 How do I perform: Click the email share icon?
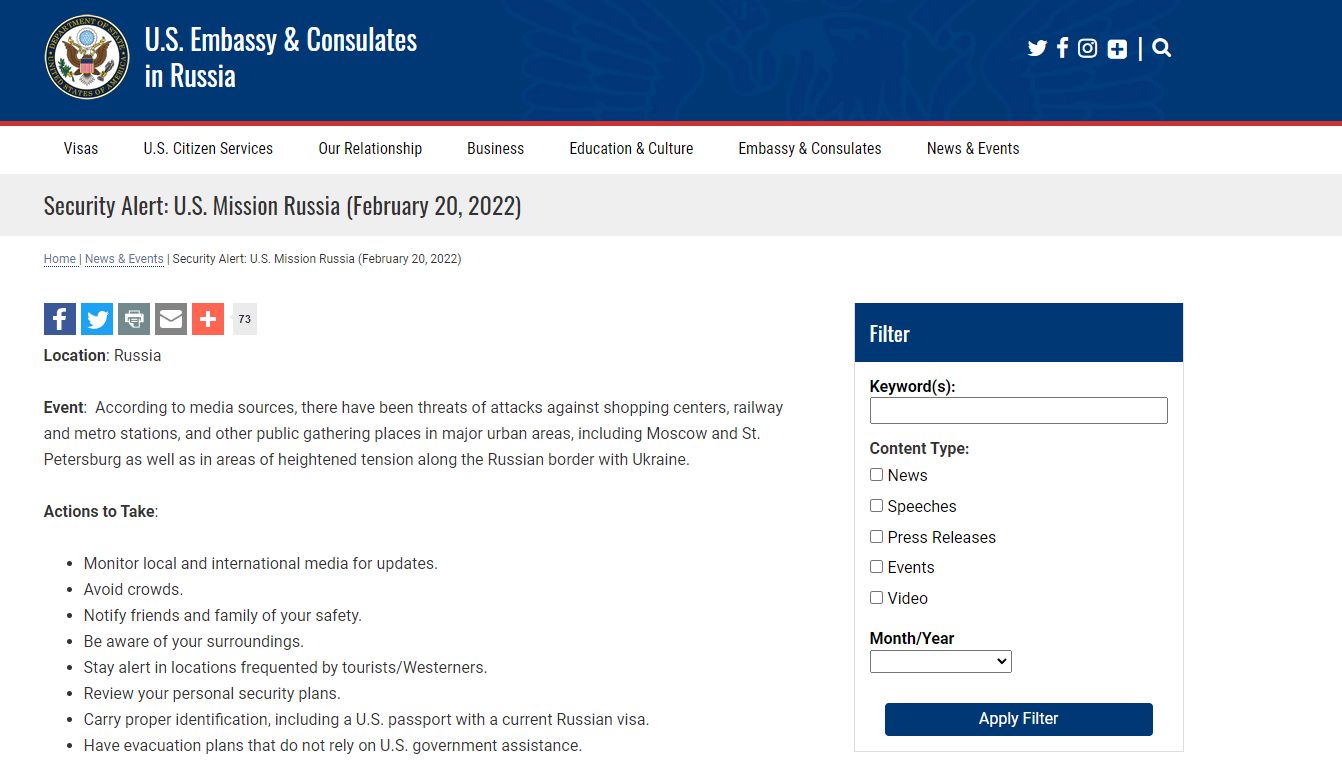(171, 319)
